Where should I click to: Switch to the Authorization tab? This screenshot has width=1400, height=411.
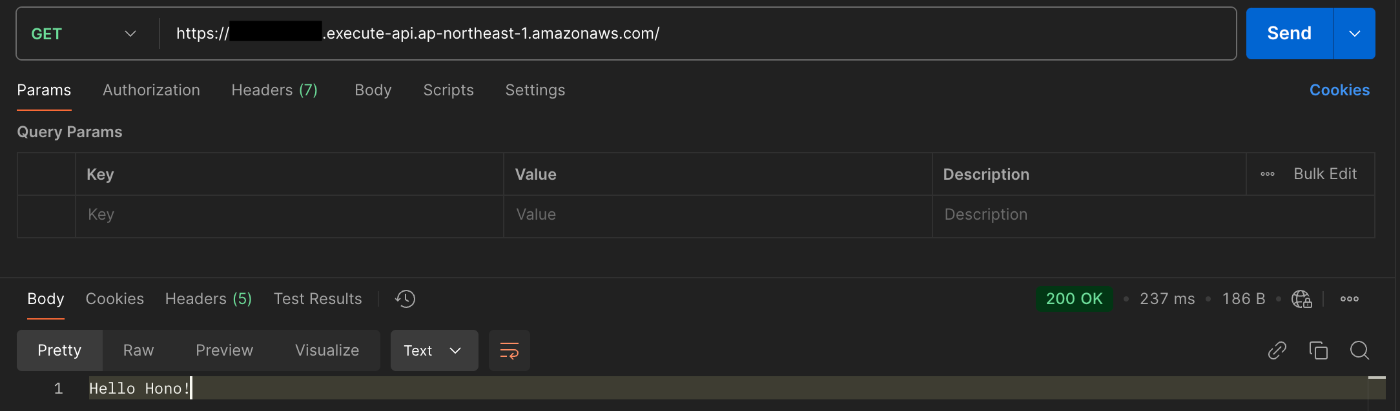tap(151, 90)
